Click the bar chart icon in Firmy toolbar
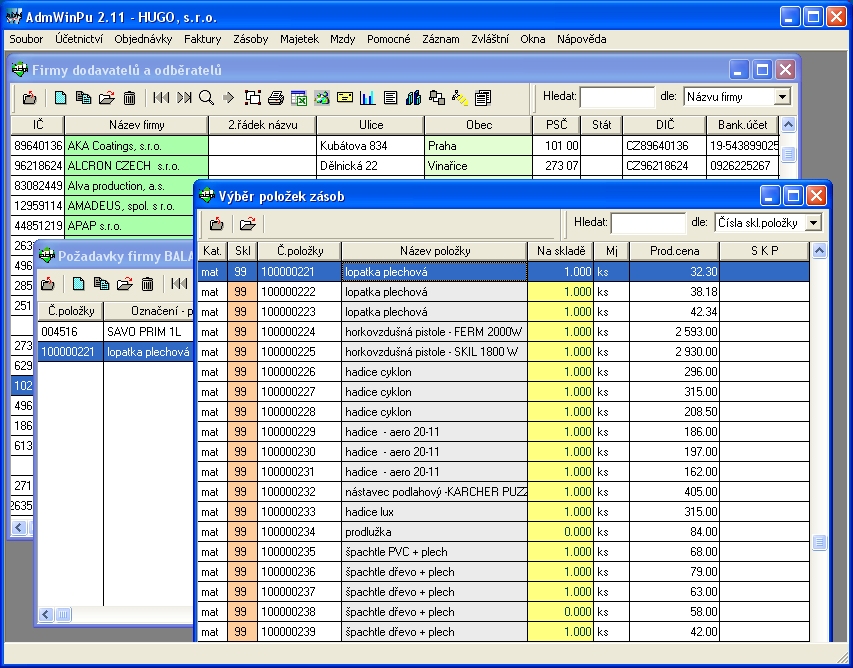Image resolution: width=853 pixels, height=668 pixels. tap(367, 97)
